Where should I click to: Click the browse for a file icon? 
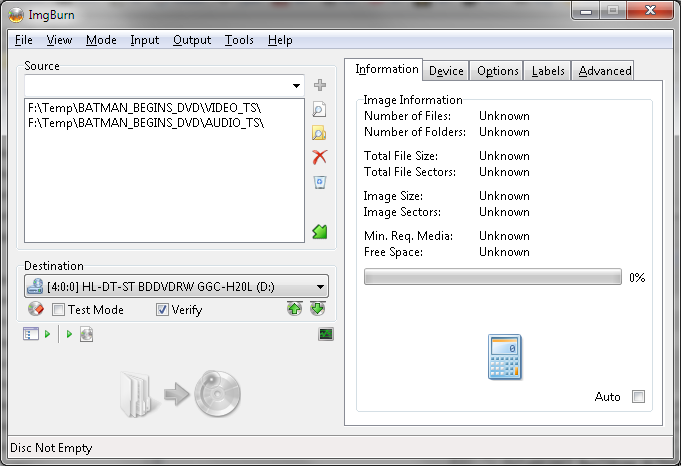pyautogui.click(x=319, y=109)
